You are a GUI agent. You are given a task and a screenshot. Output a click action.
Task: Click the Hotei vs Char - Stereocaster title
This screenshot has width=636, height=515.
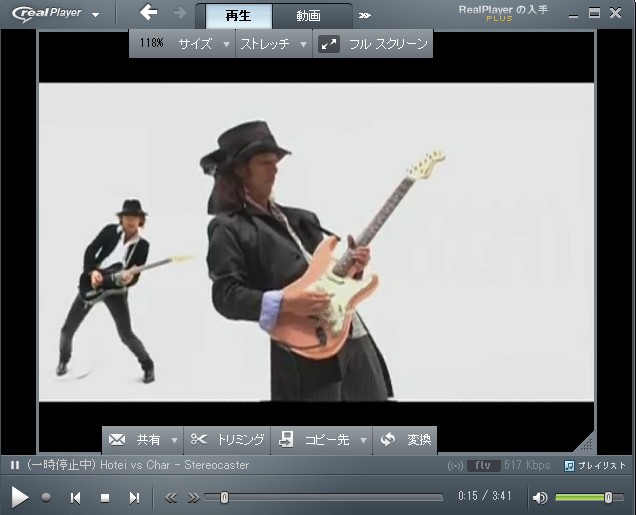point(174,465)
